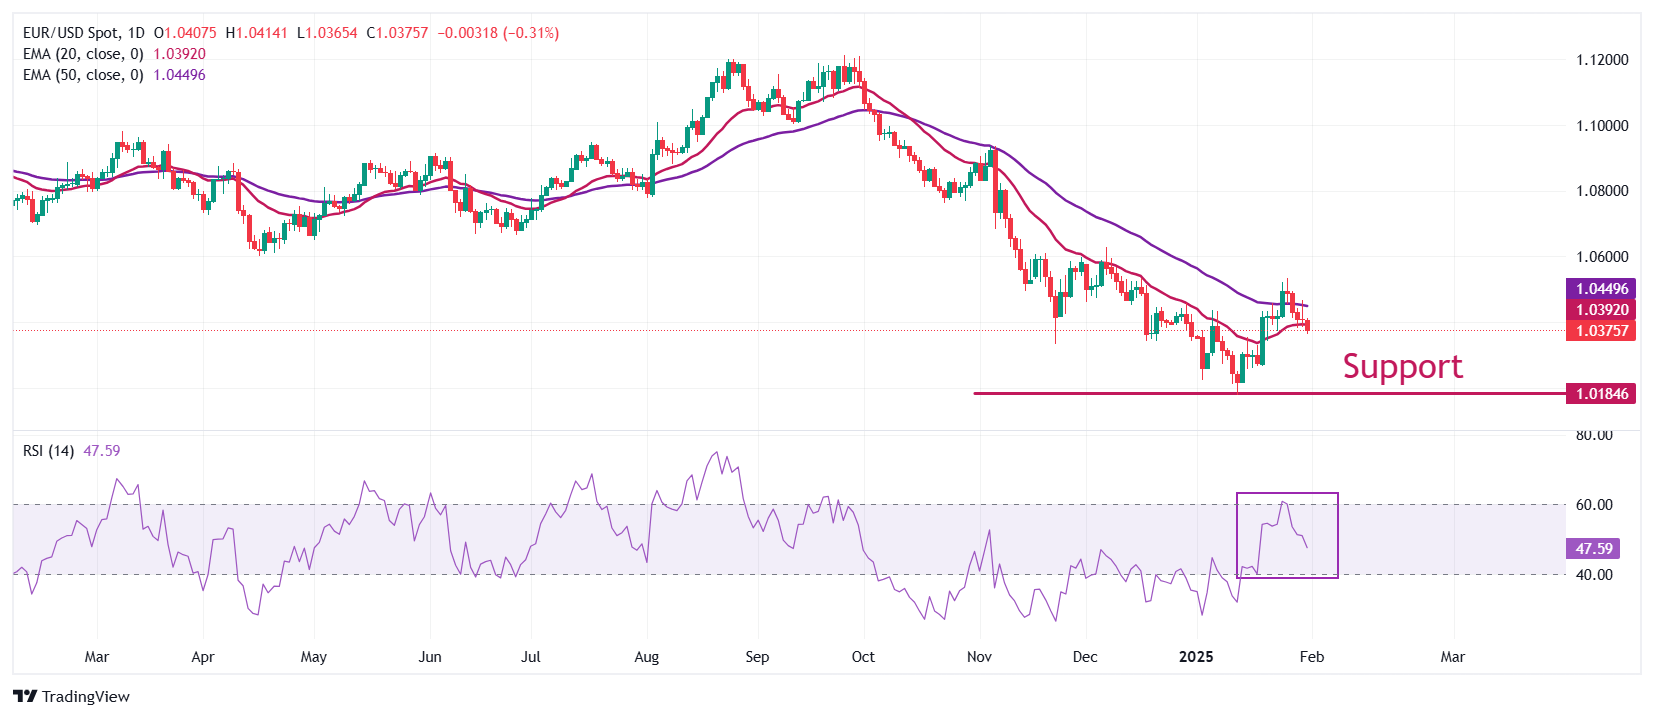Click the 1.12000 price axis label
The height and width of the screenshot is (718, 1654).
1602,60
